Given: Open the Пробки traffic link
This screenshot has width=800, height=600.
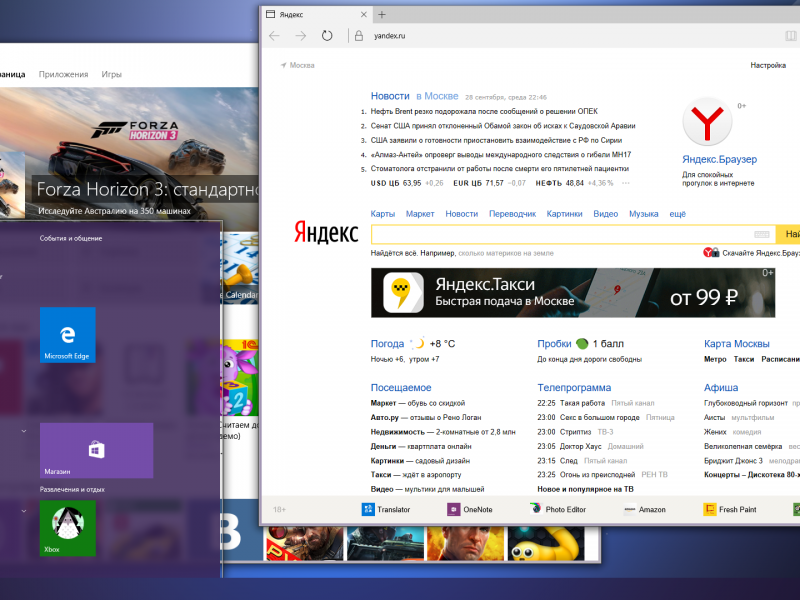Looking at the screenshot, I should (554, 343).
